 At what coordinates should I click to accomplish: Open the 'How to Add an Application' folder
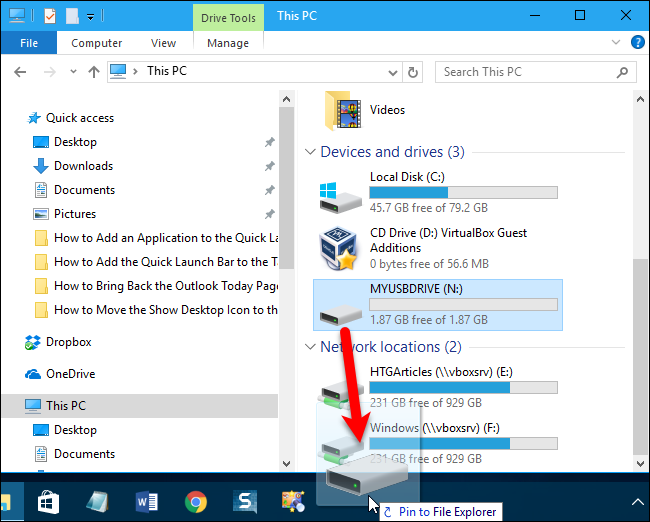(x=156, y=238)
